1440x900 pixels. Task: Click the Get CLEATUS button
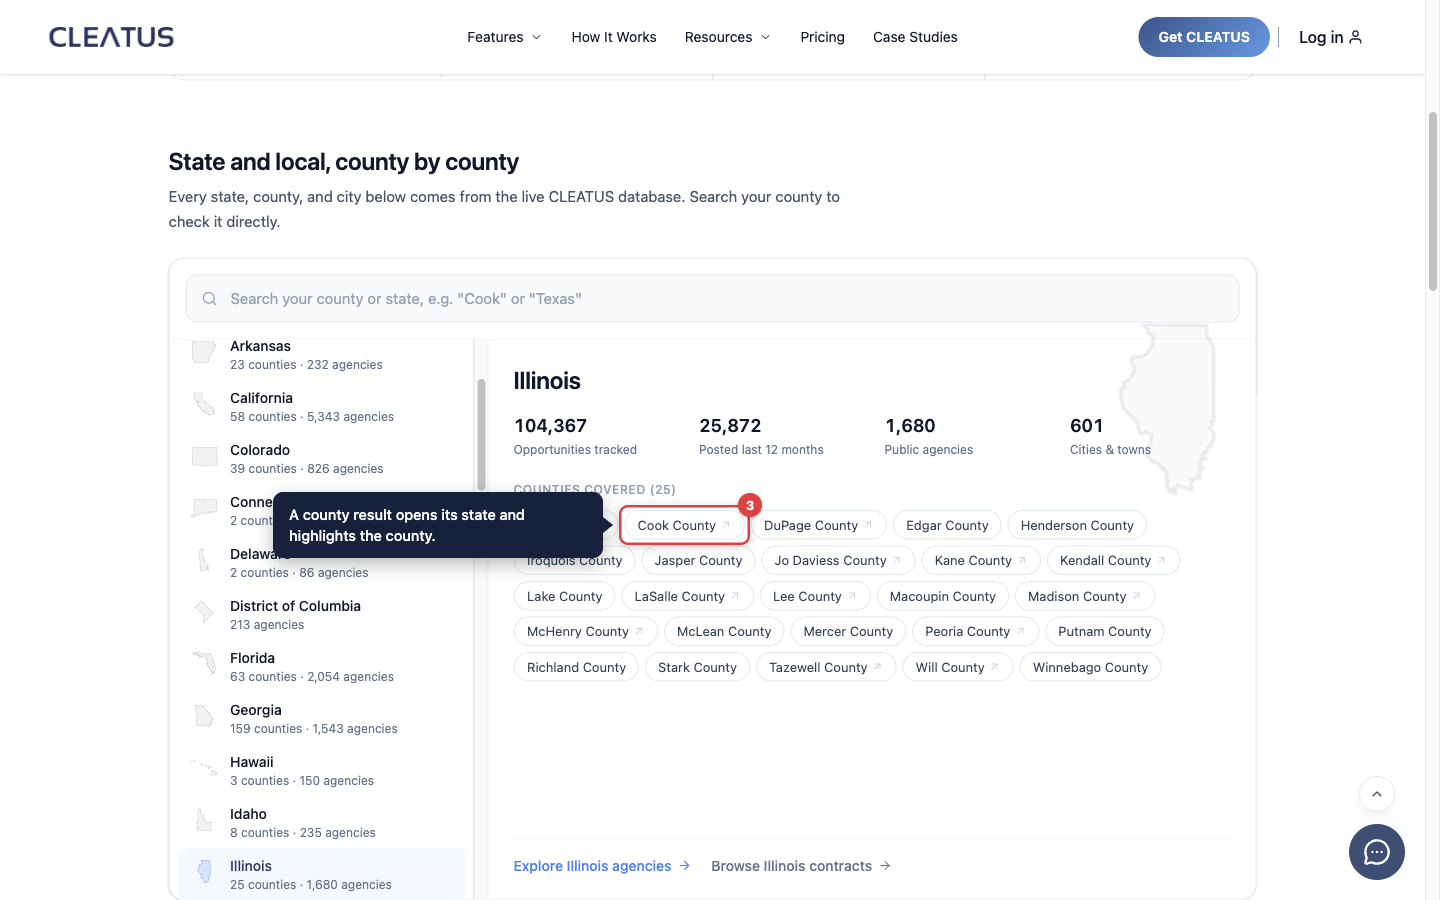click(1204, 37)
